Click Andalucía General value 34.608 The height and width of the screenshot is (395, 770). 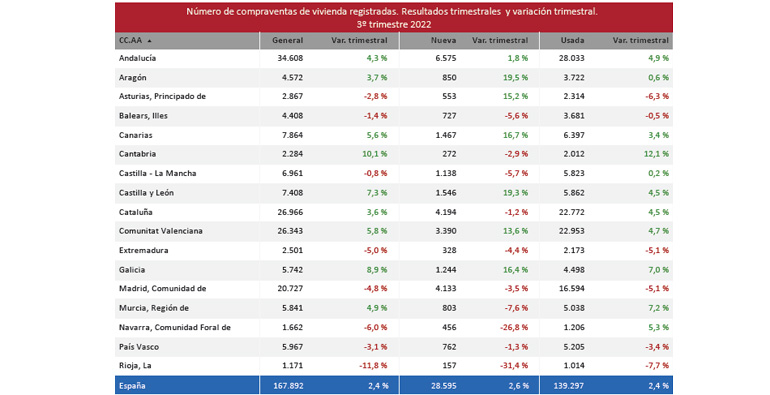click(x=290, y=58)
